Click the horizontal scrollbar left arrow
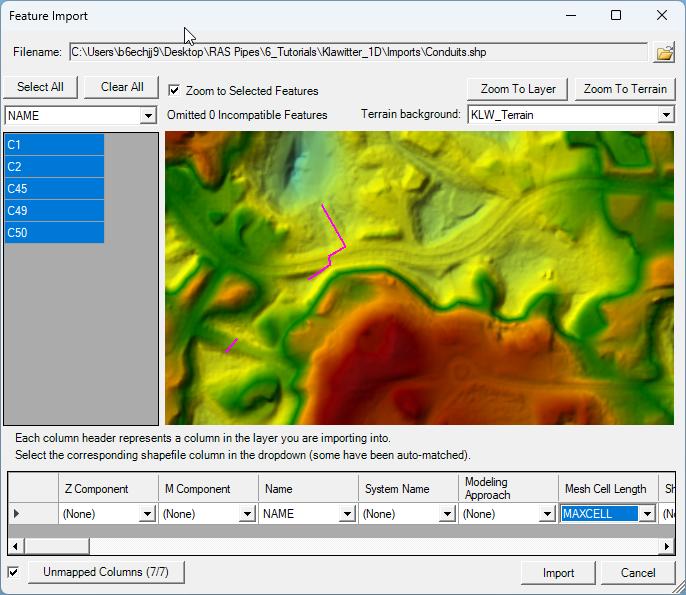The width and height of the screenshot is (686, 595). point(15,546)
